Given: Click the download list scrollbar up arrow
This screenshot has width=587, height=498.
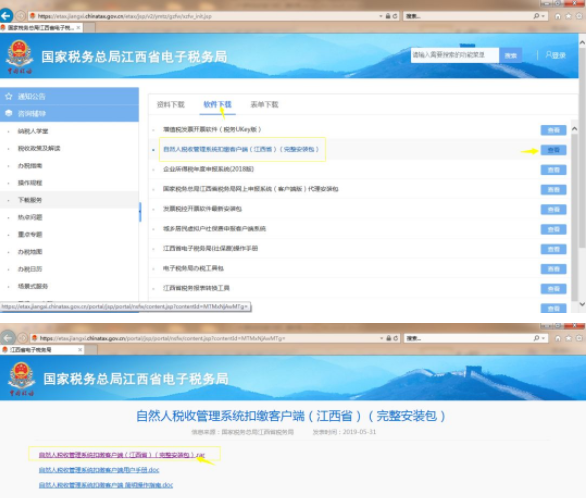Looking at the screenshot, I should point(575,129).
